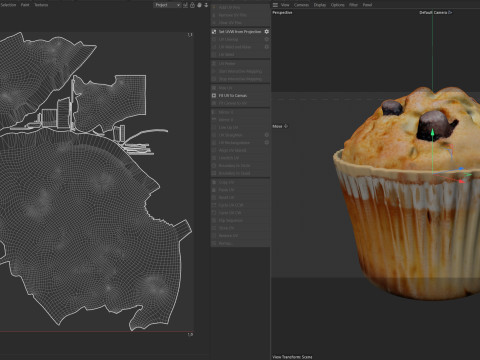Click the down-arrow icon in the UV header
The width and height of the screenshot is (480, 360).
pyautogui.click(x=206, y=5)
